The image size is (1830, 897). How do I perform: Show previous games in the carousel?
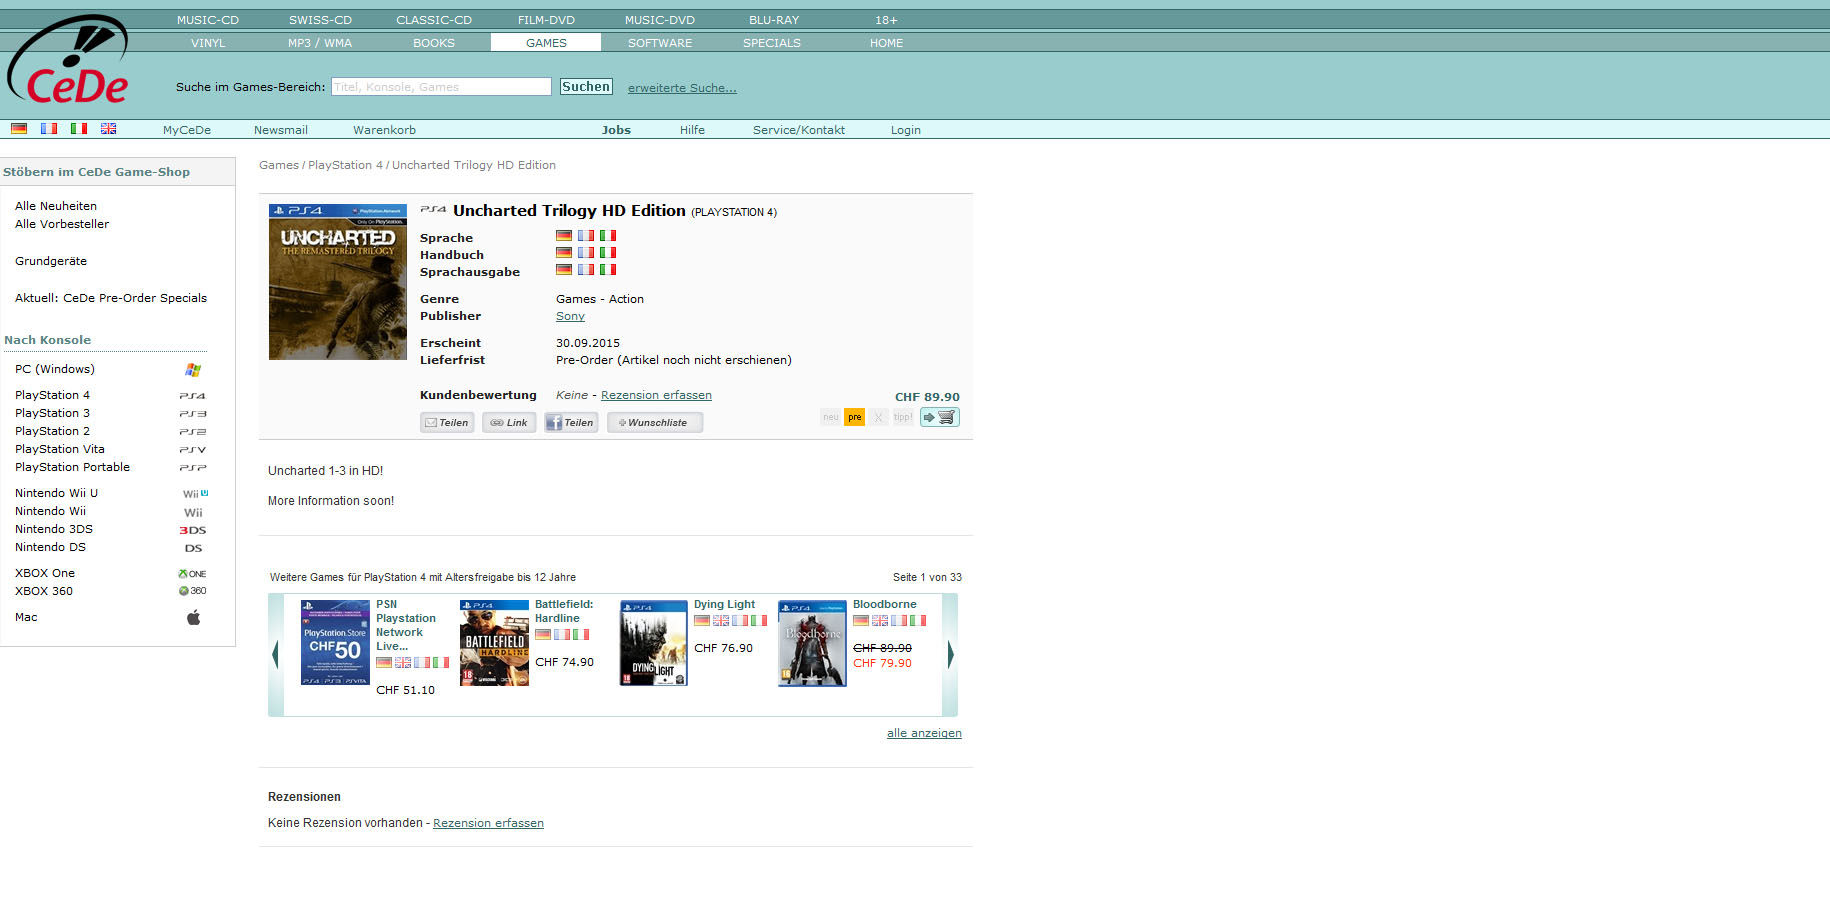(276, 655)
